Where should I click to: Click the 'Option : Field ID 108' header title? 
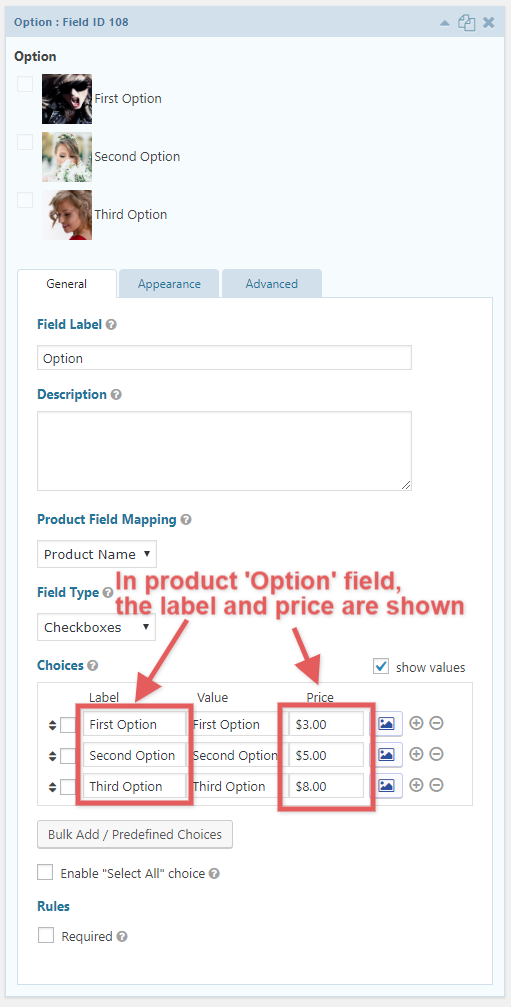coord(71,22)
